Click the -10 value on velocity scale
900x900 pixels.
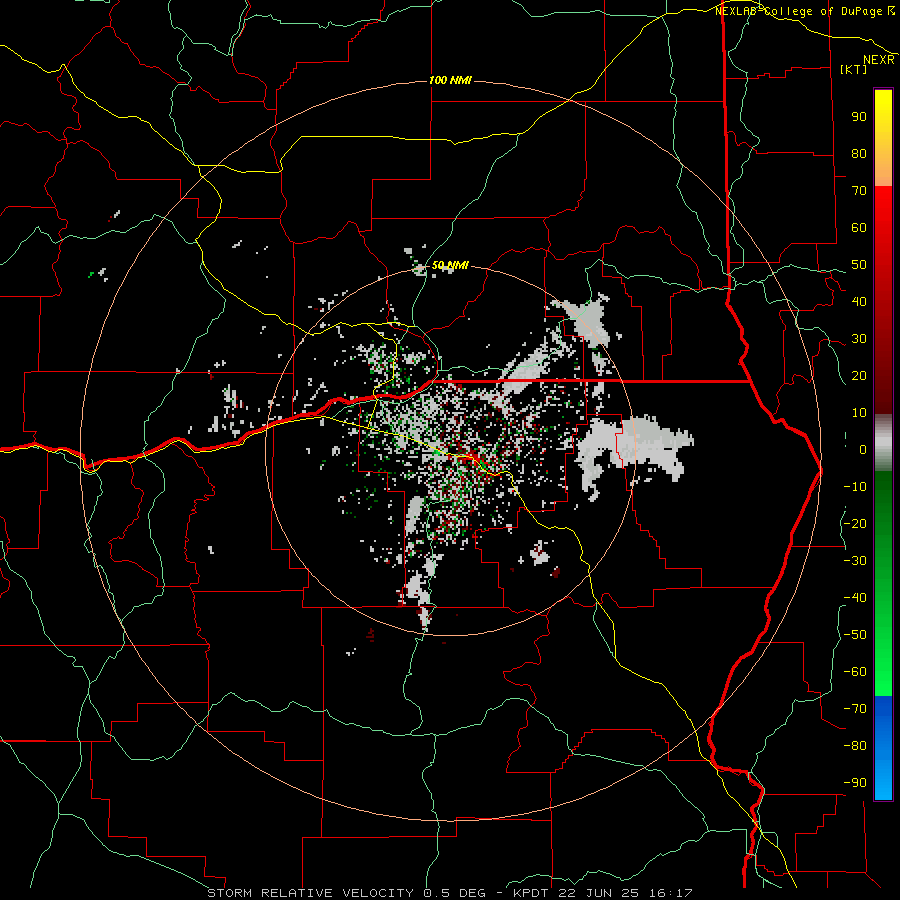855,487
